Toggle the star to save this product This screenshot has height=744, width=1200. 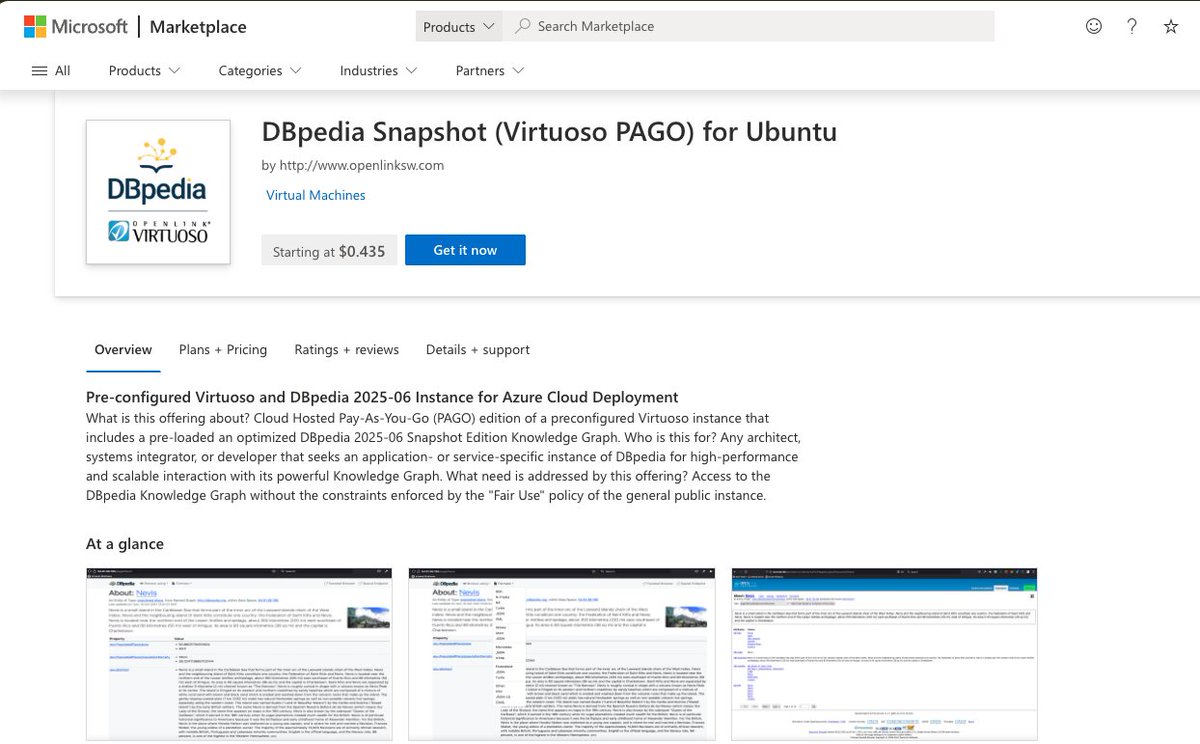pos(1170,26)
